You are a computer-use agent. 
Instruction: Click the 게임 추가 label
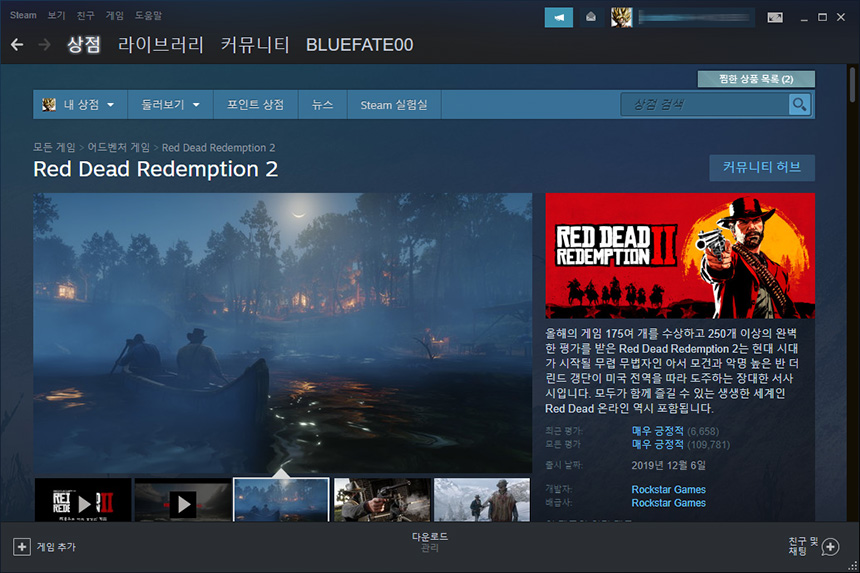coord(56,547)
